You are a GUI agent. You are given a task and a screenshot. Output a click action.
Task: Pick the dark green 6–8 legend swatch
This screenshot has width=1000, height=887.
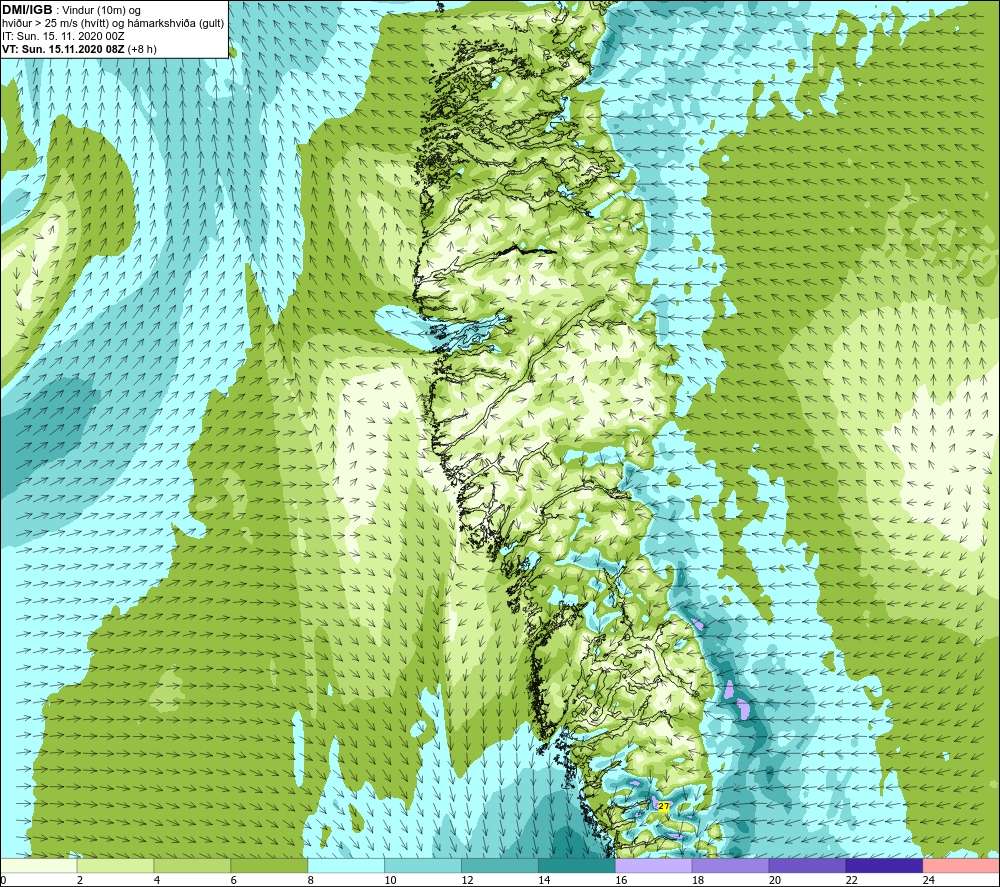[x=269, y=866]
